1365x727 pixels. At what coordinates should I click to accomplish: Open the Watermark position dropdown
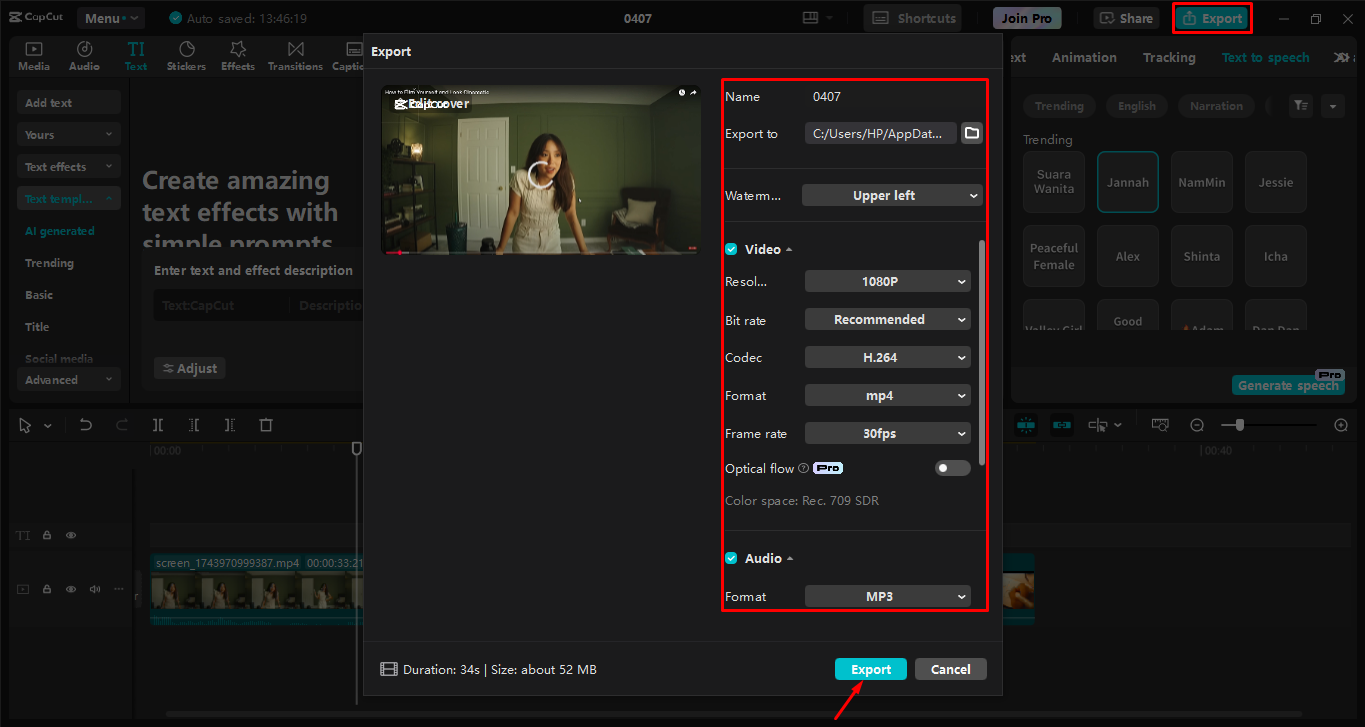point(892,195)
